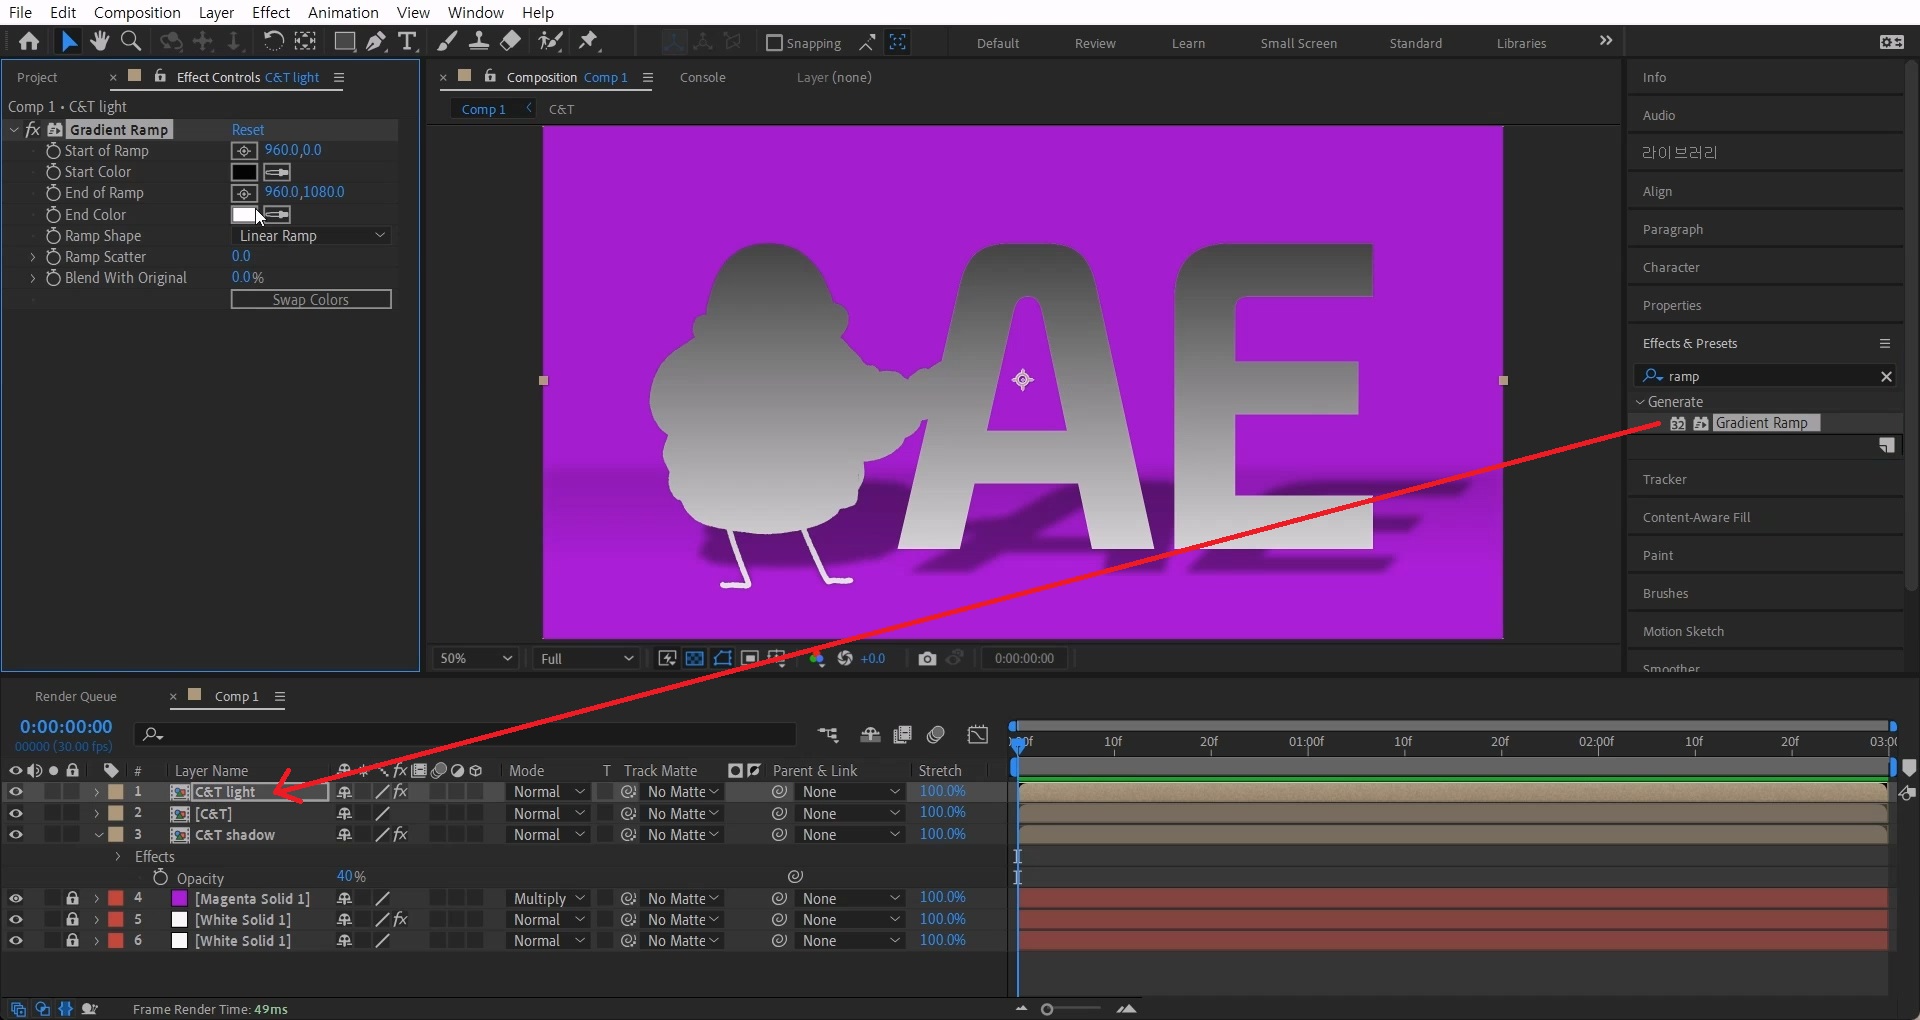Open the Animation menu
The height and width of the screenshot is (1020, 1920).
coord(343,12)
